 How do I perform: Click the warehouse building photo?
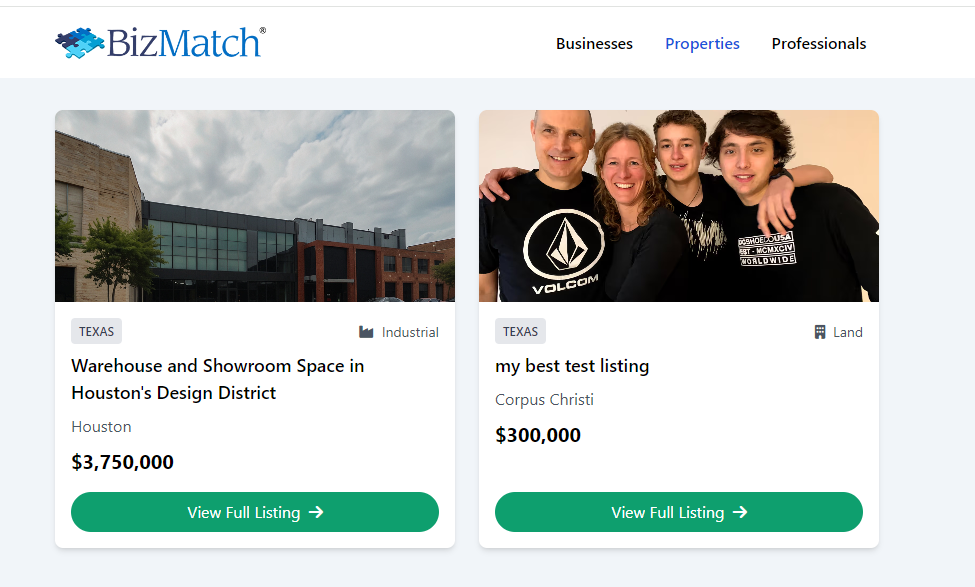coord(255,206)
